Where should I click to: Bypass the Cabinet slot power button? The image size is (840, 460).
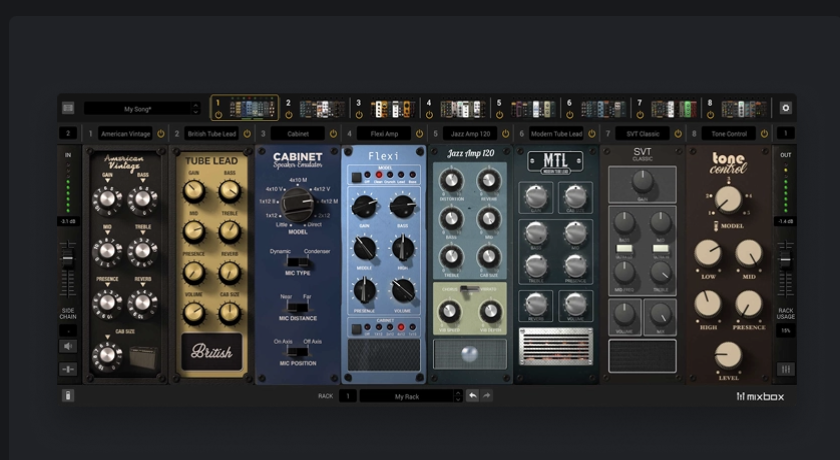(333, 134)
